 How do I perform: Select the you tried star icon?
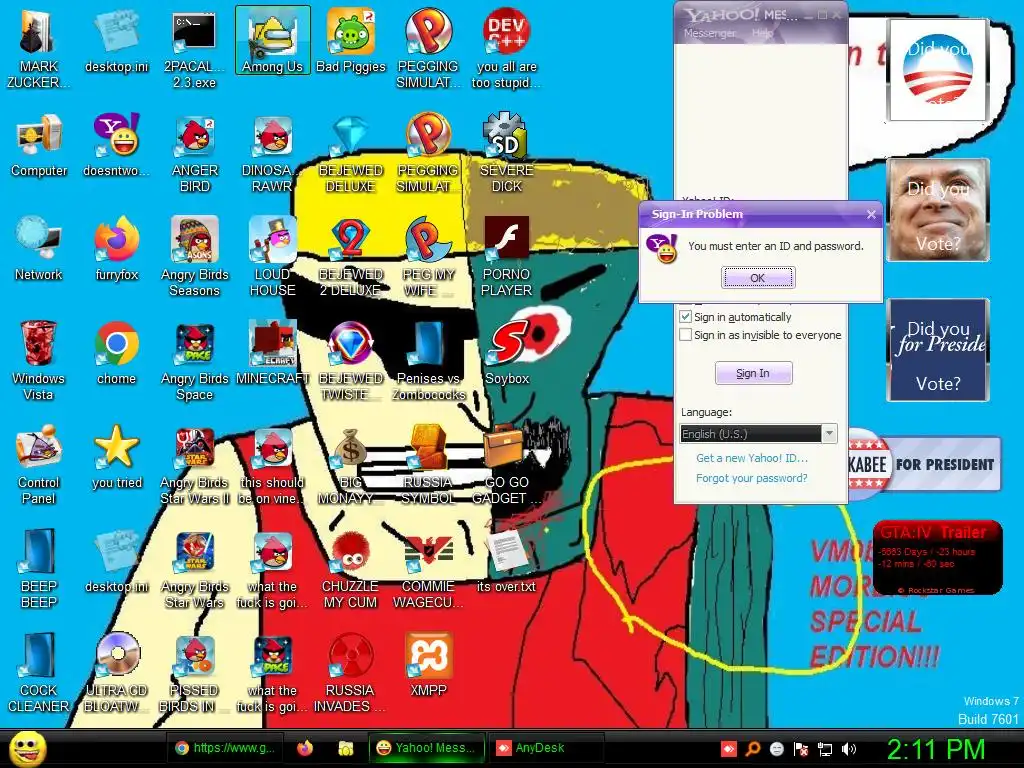point(116,456)
